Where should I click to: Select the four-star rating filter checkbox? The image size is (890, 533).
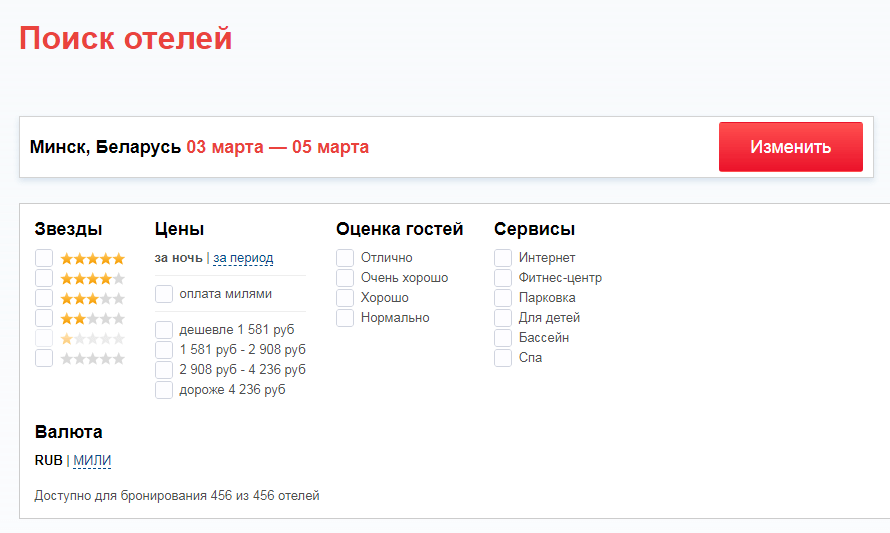[44, 278]
